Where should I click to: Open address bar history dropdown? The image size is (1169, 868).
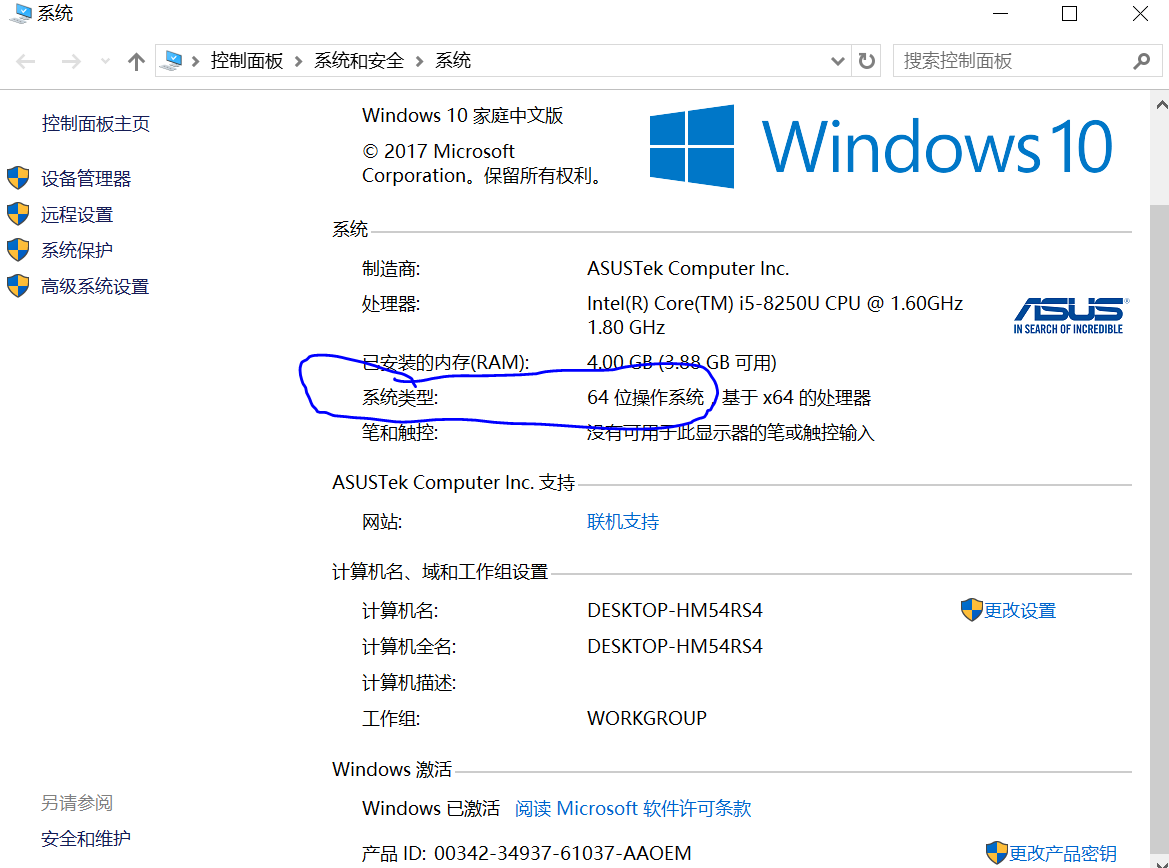(837, 61)
